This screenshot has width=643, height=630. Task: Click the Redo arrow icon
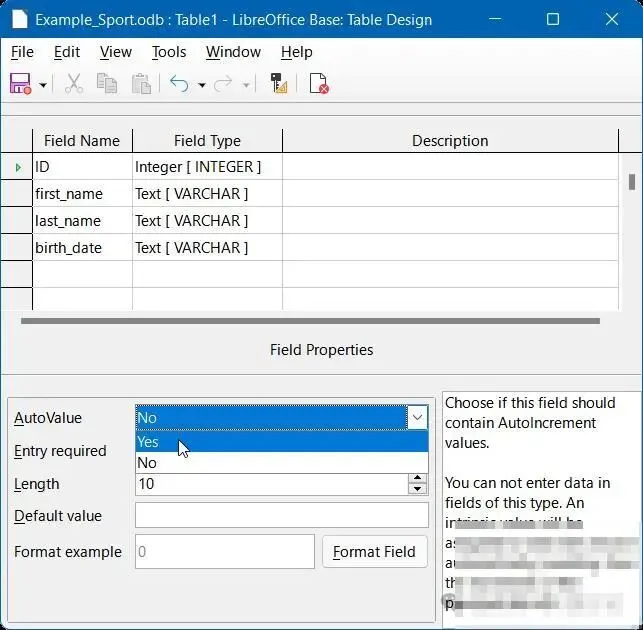[x=223, y=84]
